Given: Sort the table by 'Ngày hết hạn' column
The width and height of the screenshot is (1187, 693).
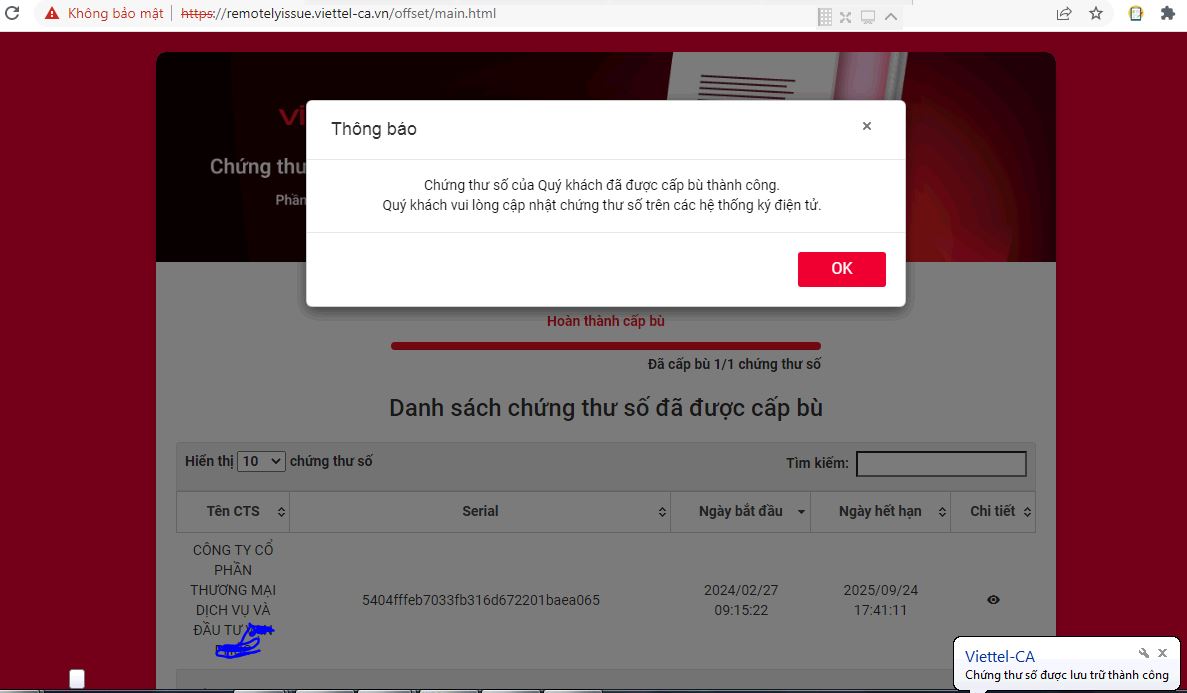Looking at the screenshot, I should click(888, 511).
